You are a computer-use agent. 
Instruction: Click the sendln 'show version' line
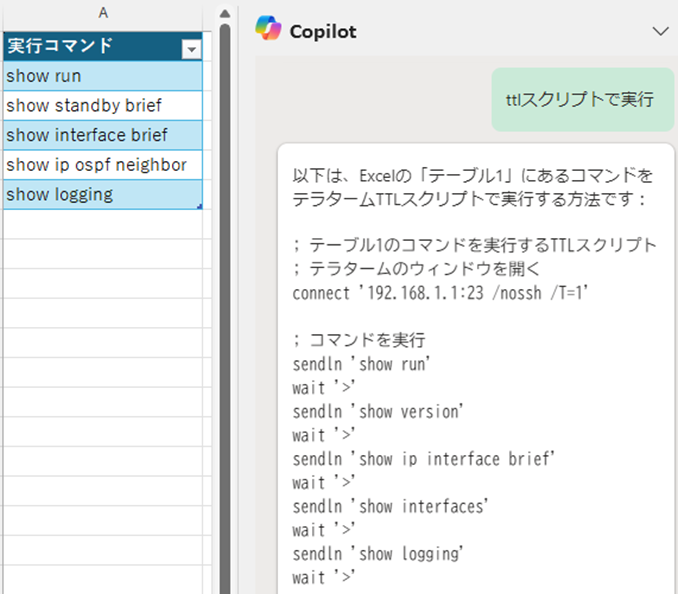(x=377, y=412)
